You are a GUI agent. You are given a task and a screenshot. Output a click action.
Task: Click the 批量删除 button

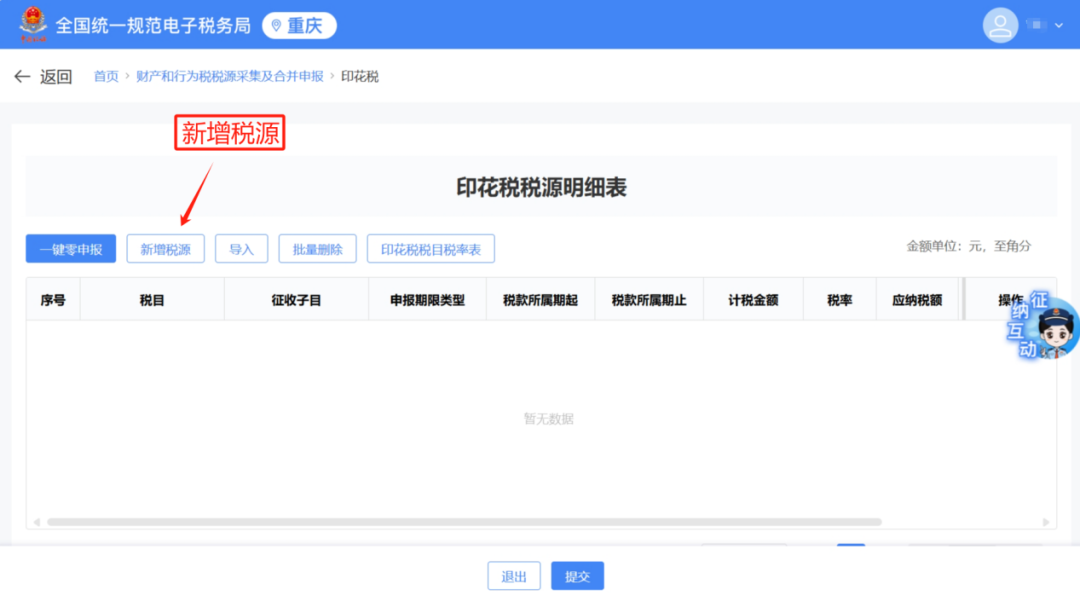[x=317, y=249]
